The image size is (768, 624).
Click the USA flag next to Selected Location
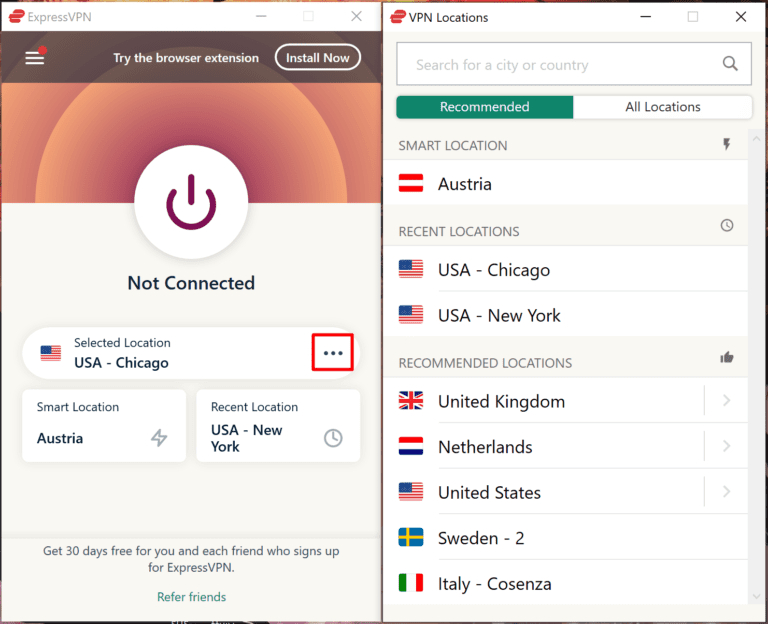tap(51, 353)
